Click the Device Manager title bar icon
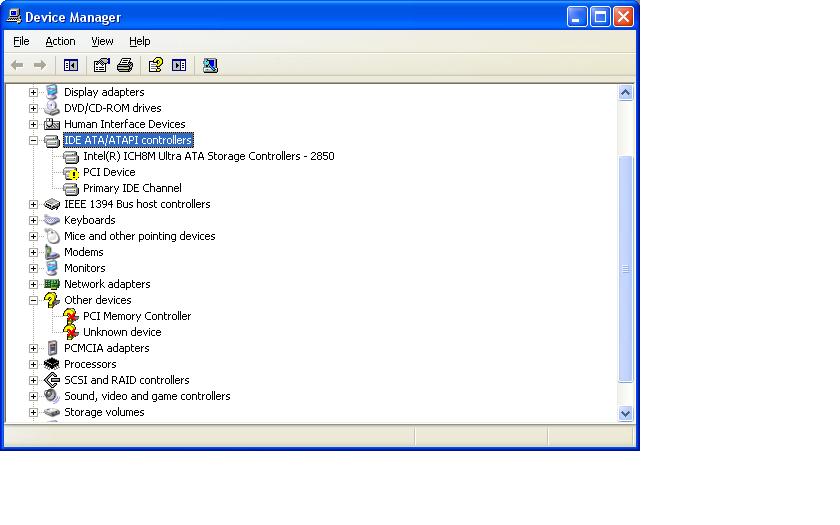 [14, 17]
